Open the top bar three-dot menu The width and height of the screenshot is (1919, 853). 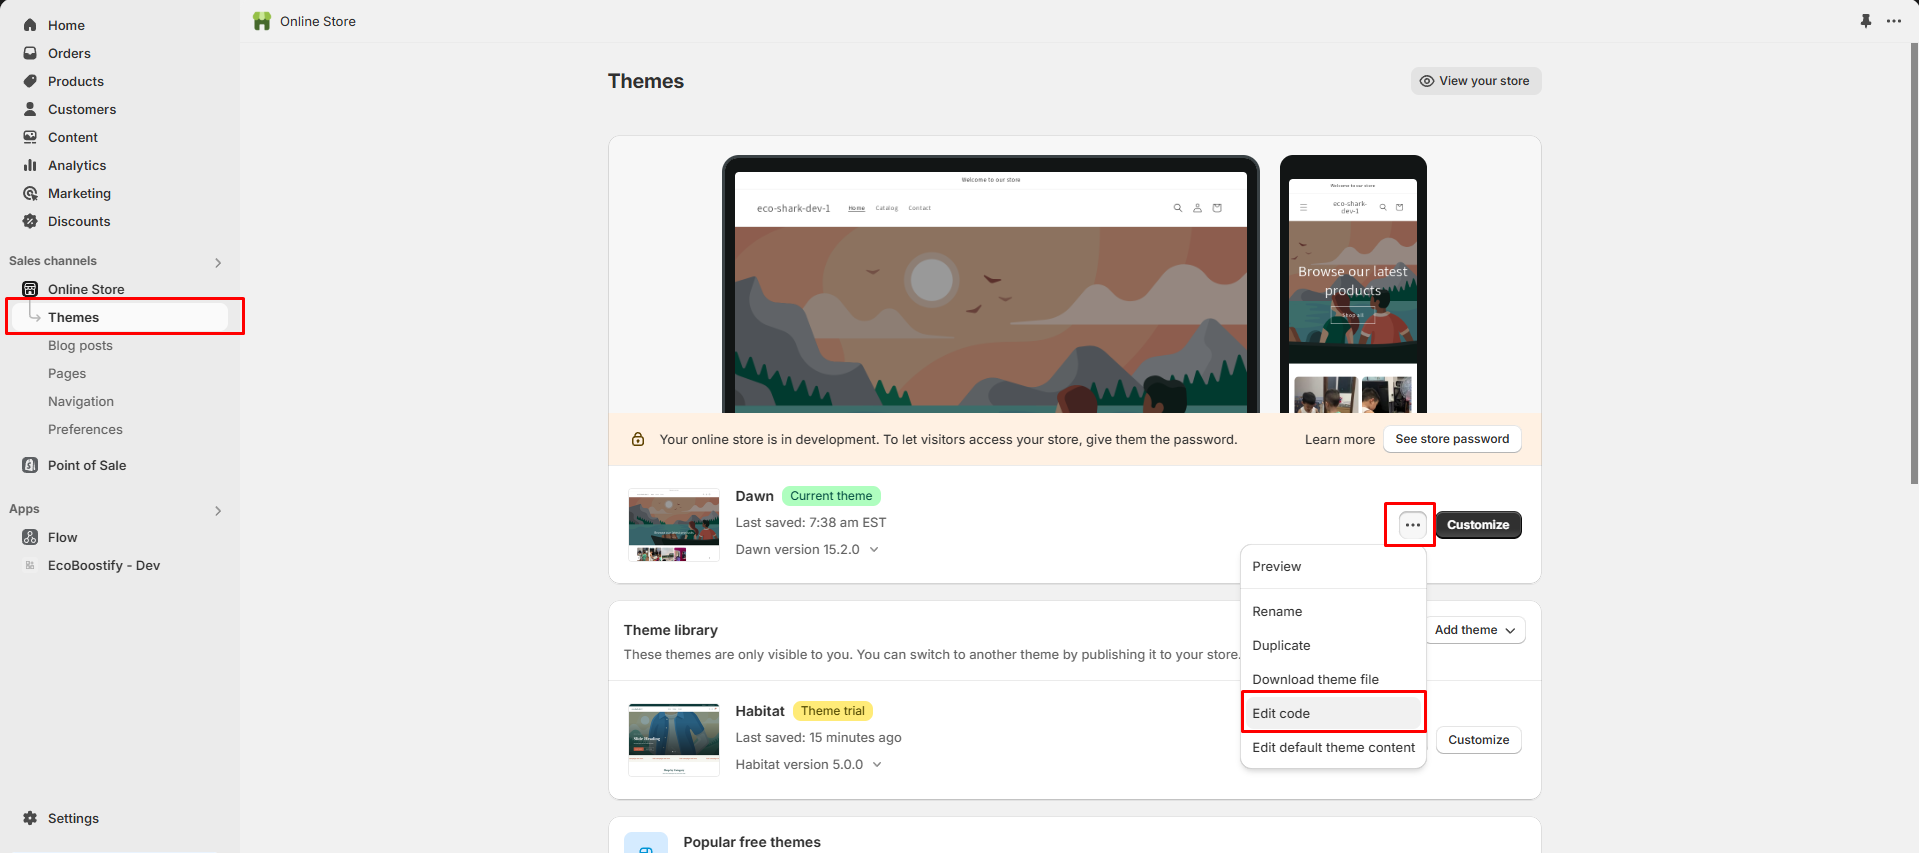[1894, 21]
